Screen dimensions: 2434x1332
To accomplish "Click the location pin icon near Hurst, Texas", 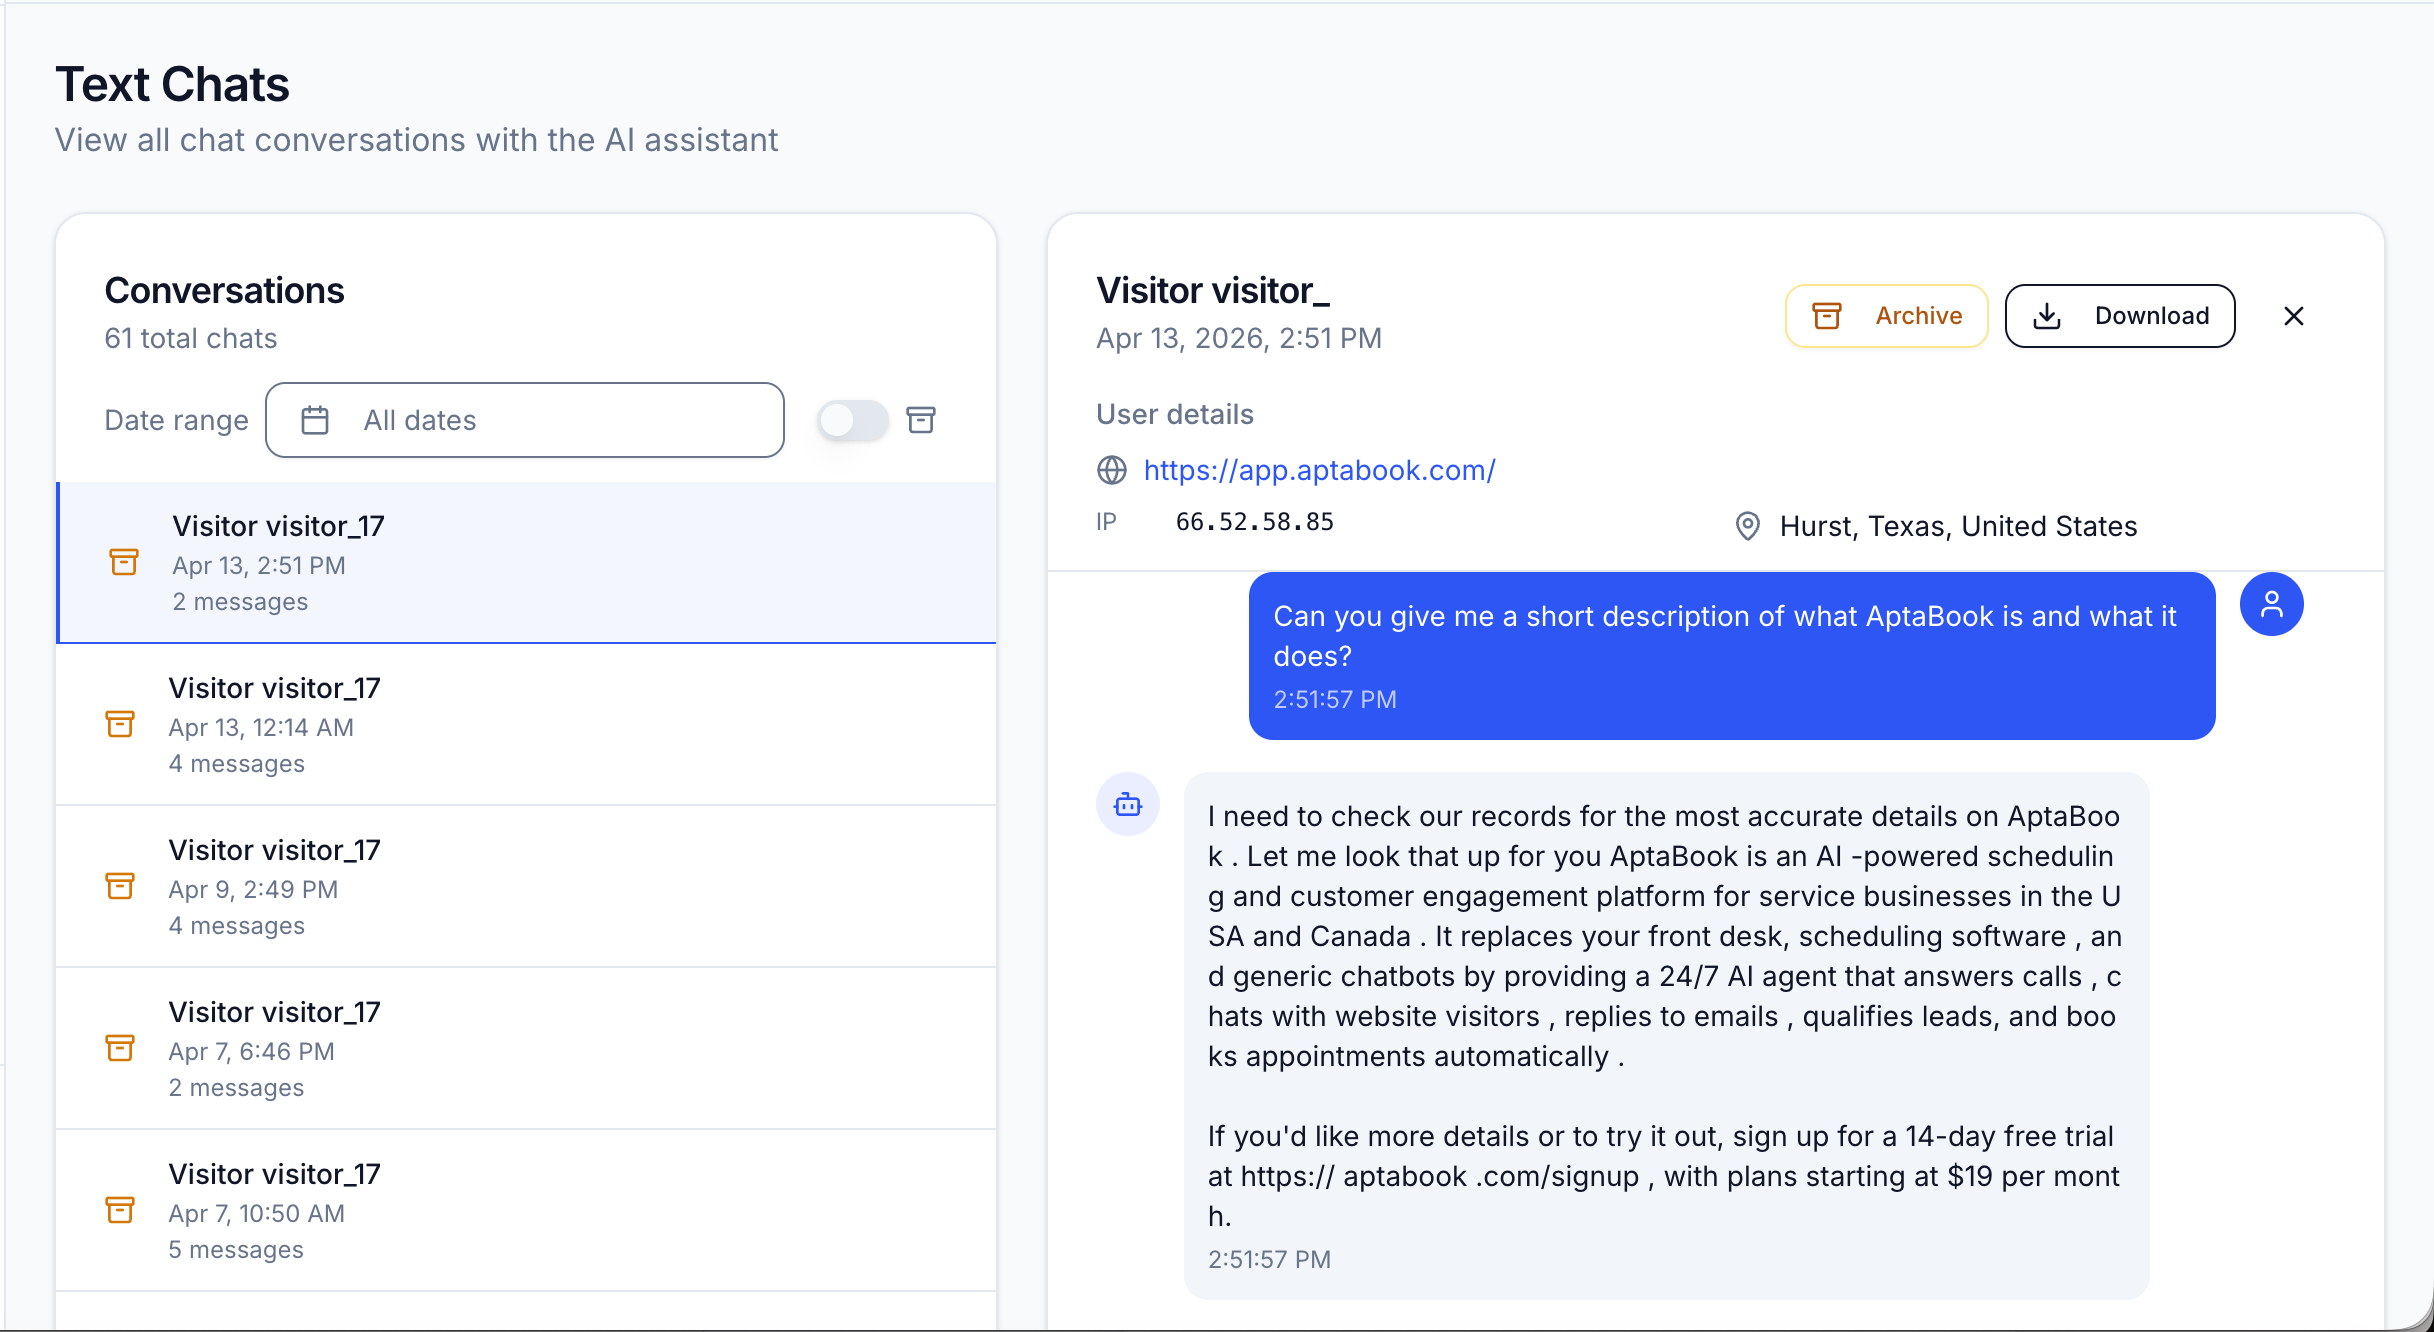I will (x=1747, y=526).
